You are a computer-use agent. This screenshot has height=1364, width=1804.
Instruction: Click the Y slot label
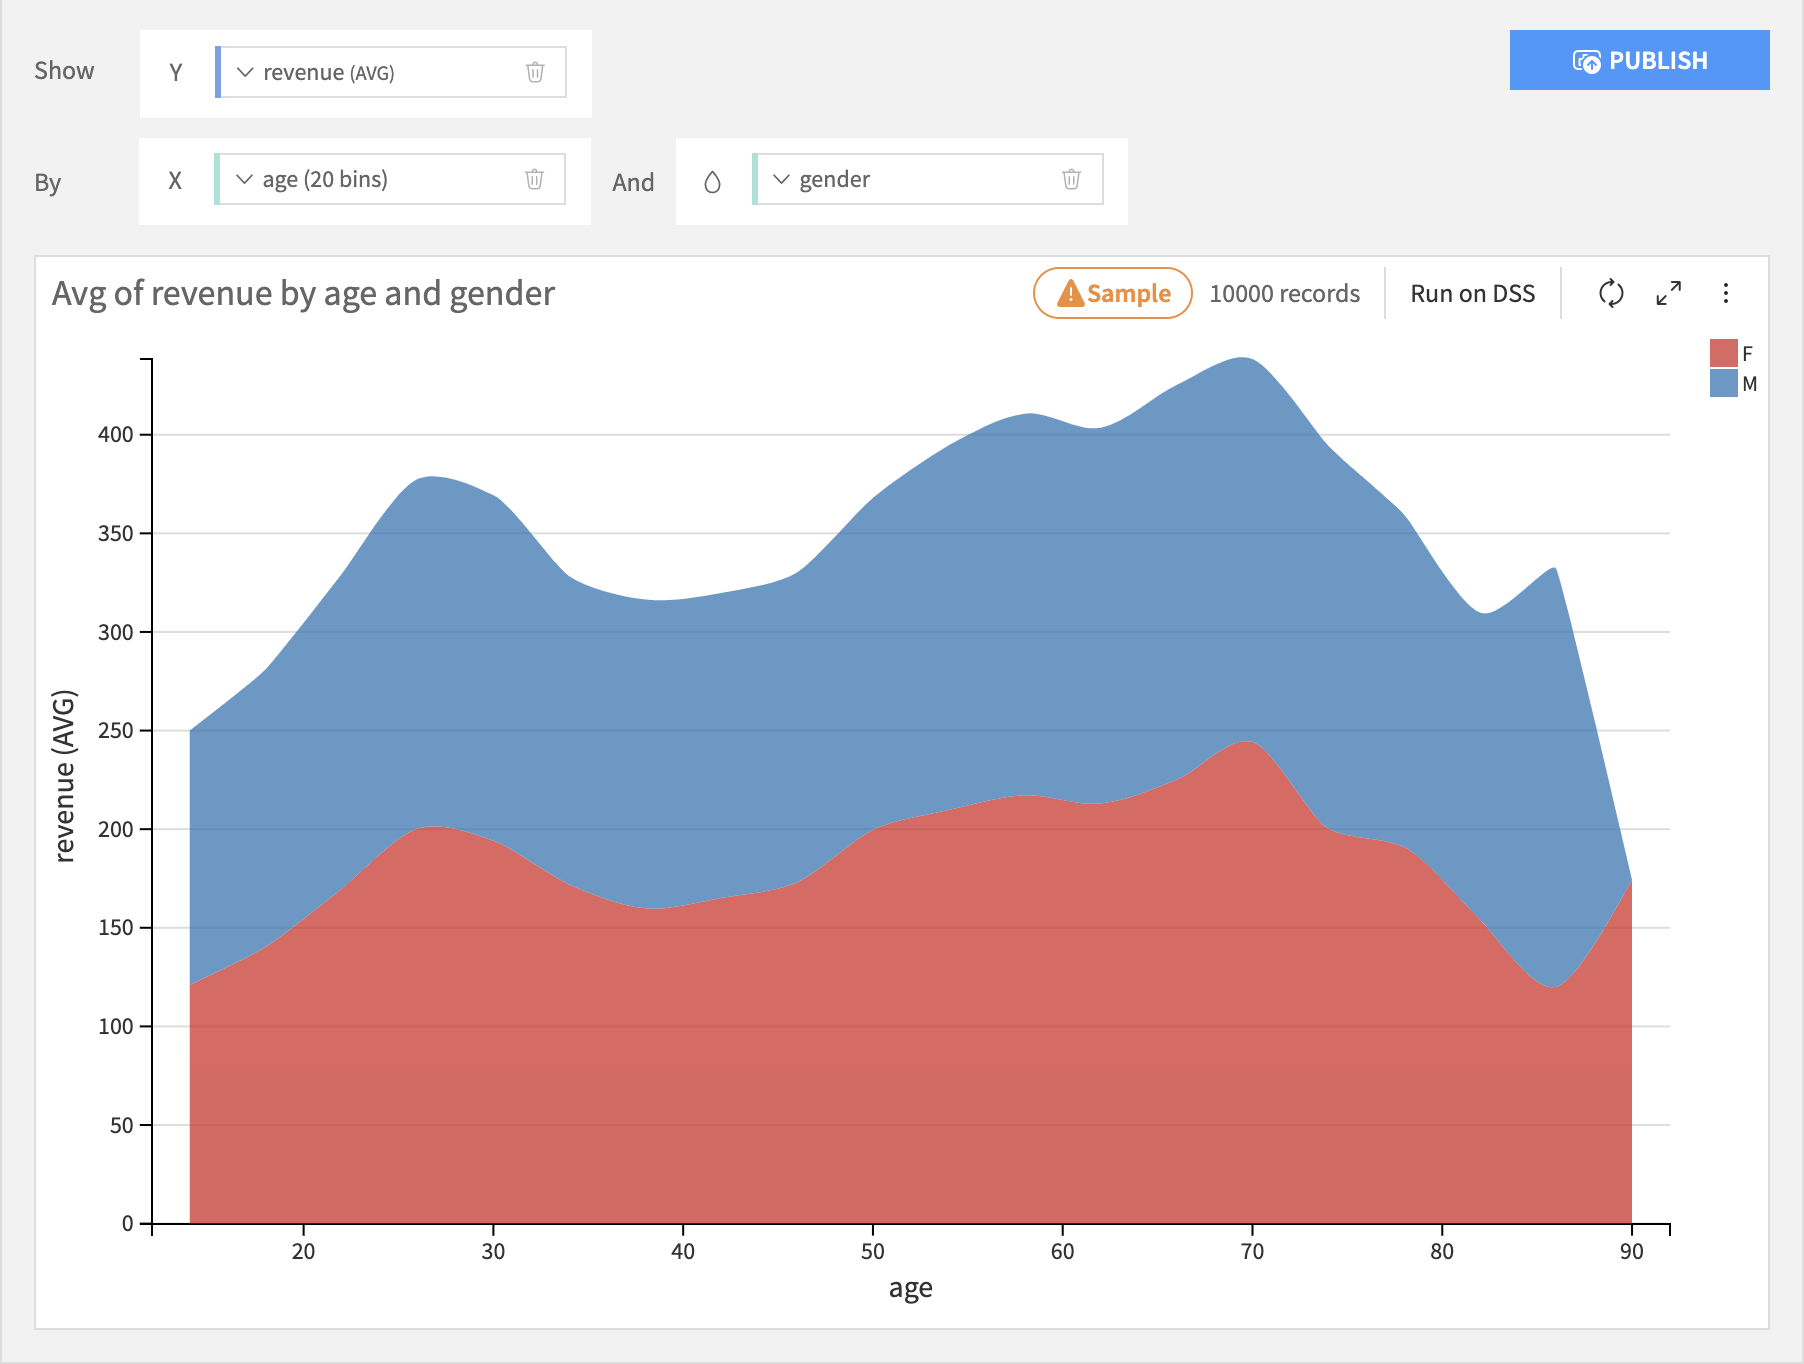[176, 72]
